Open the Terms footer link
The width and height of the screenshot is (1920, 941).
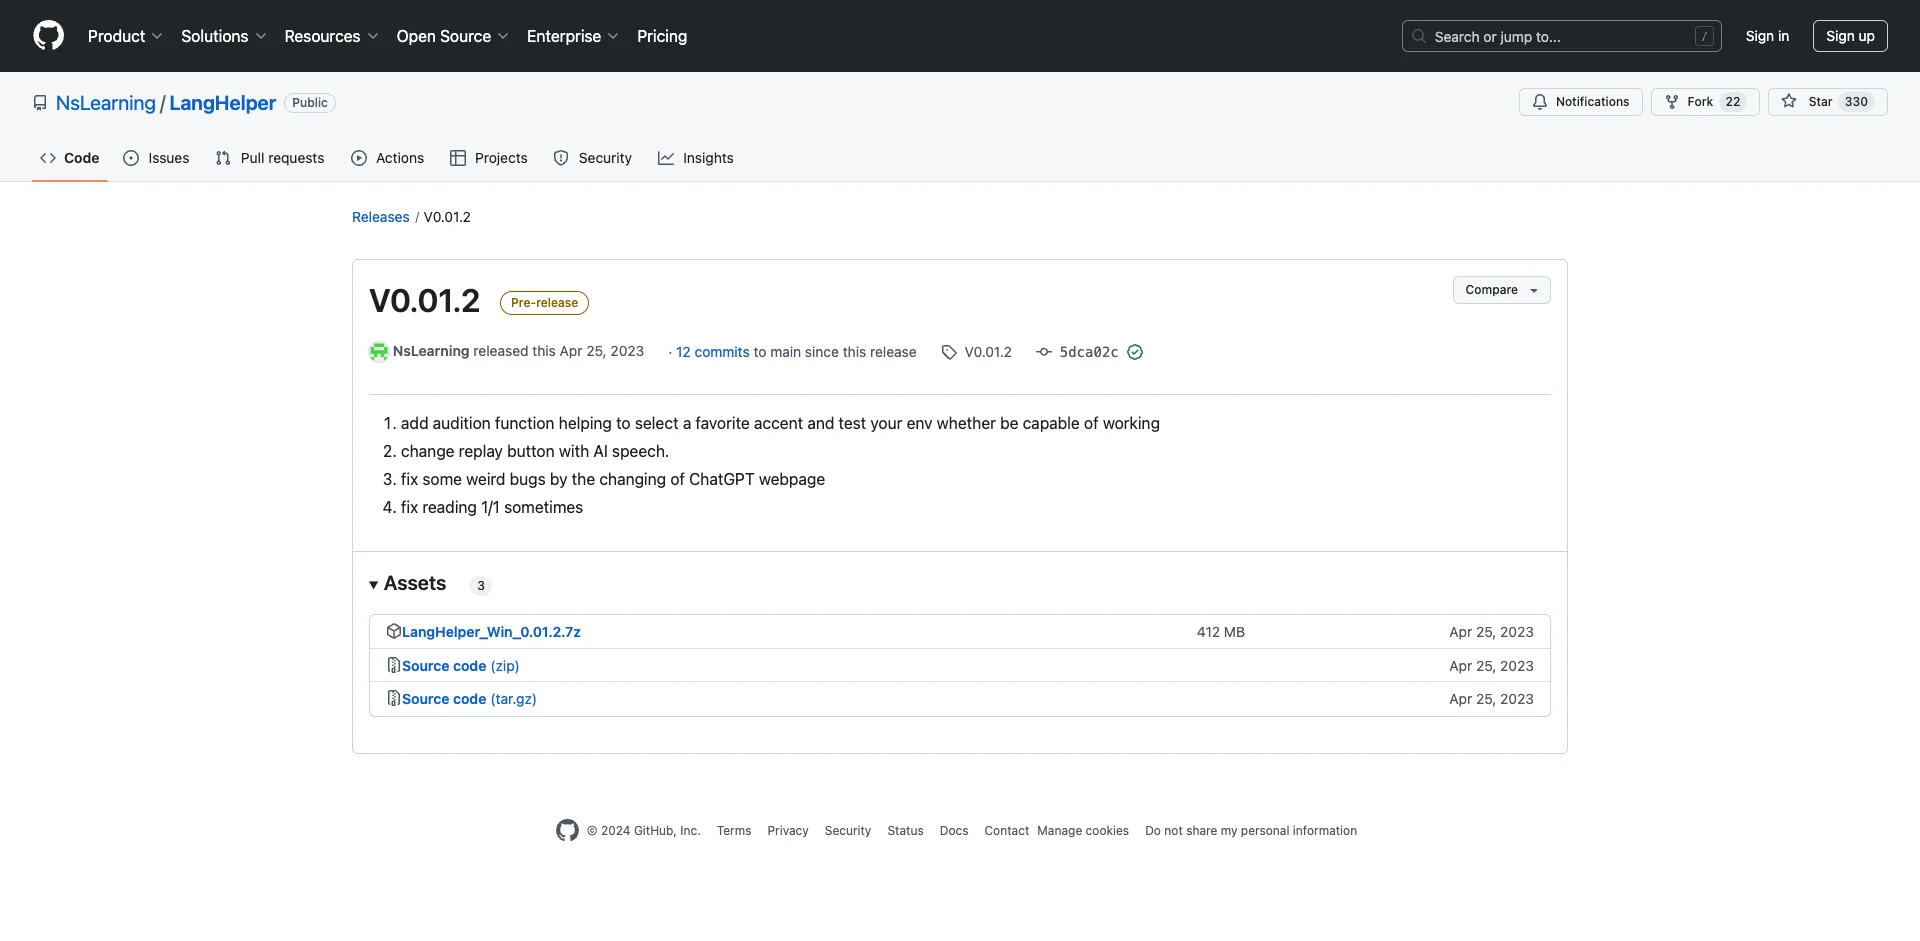(x=734, y=831)
